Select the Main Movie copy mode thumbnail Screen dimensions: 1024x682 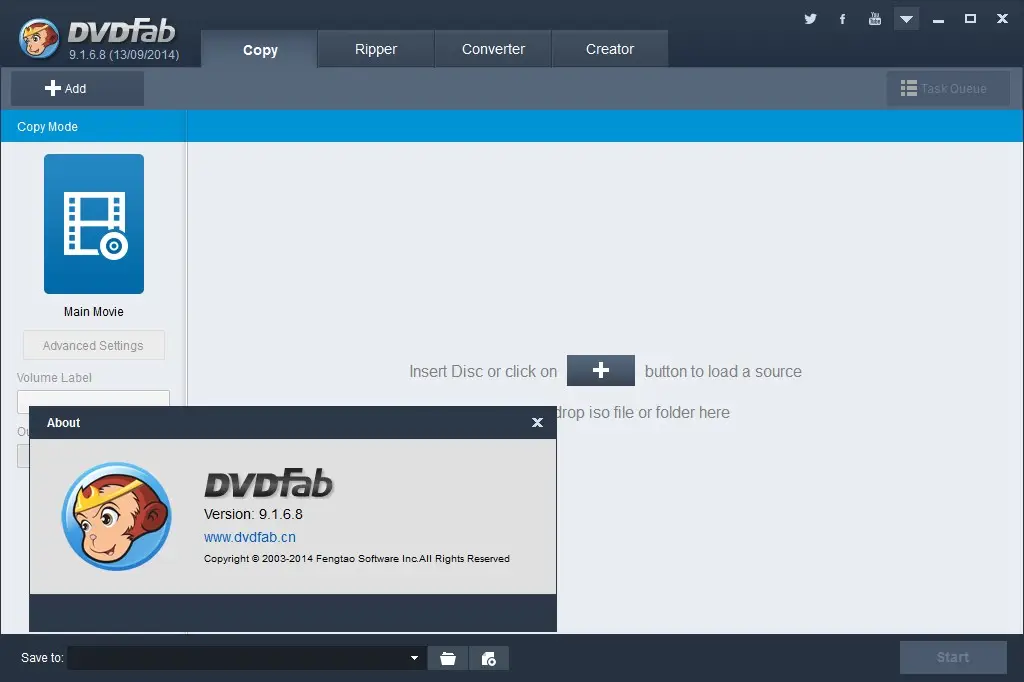tap(94, 224)
